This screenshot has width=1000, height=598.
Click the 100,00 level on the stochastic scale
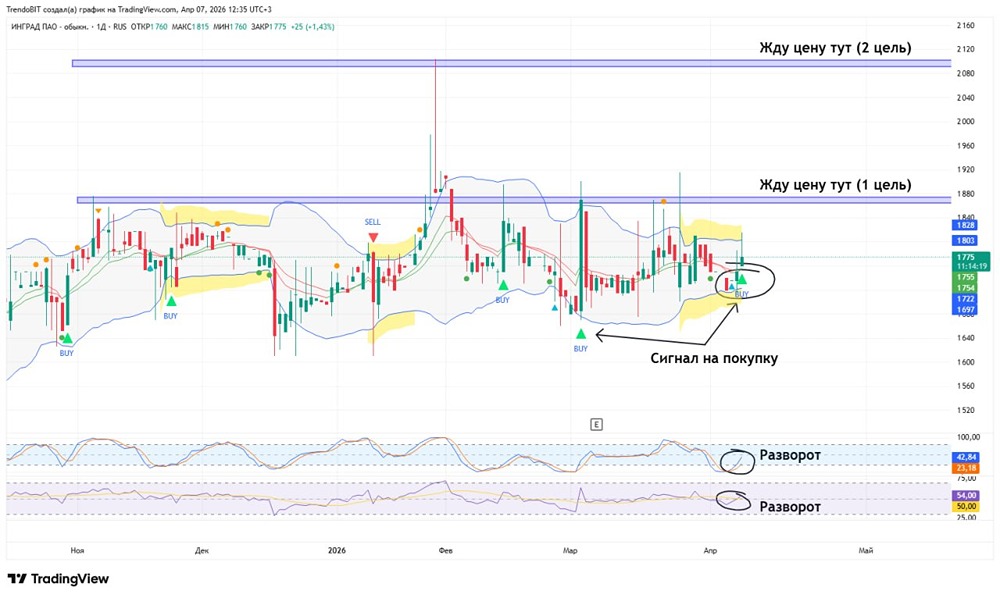(968, 437)
